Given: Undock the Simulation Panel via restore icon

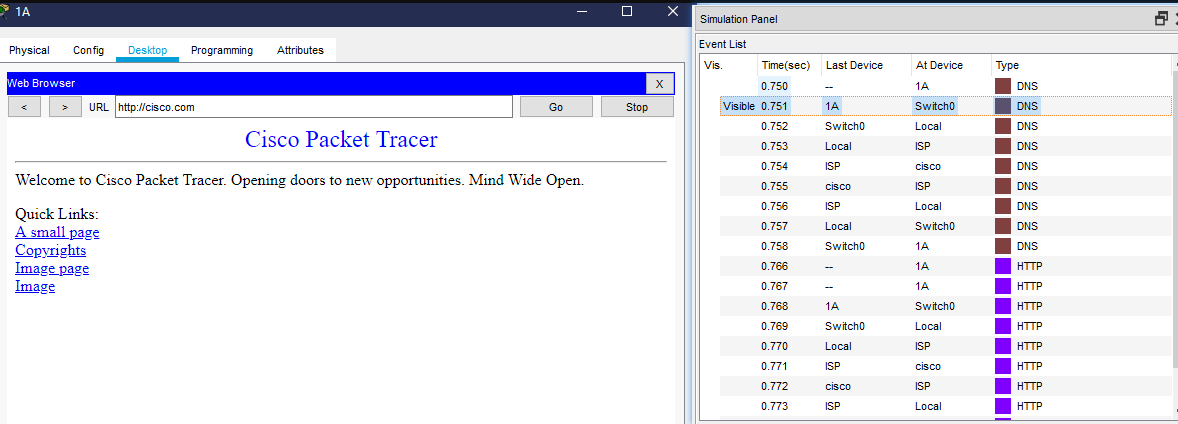Looking at the screenshot, I should point(1161,20).
